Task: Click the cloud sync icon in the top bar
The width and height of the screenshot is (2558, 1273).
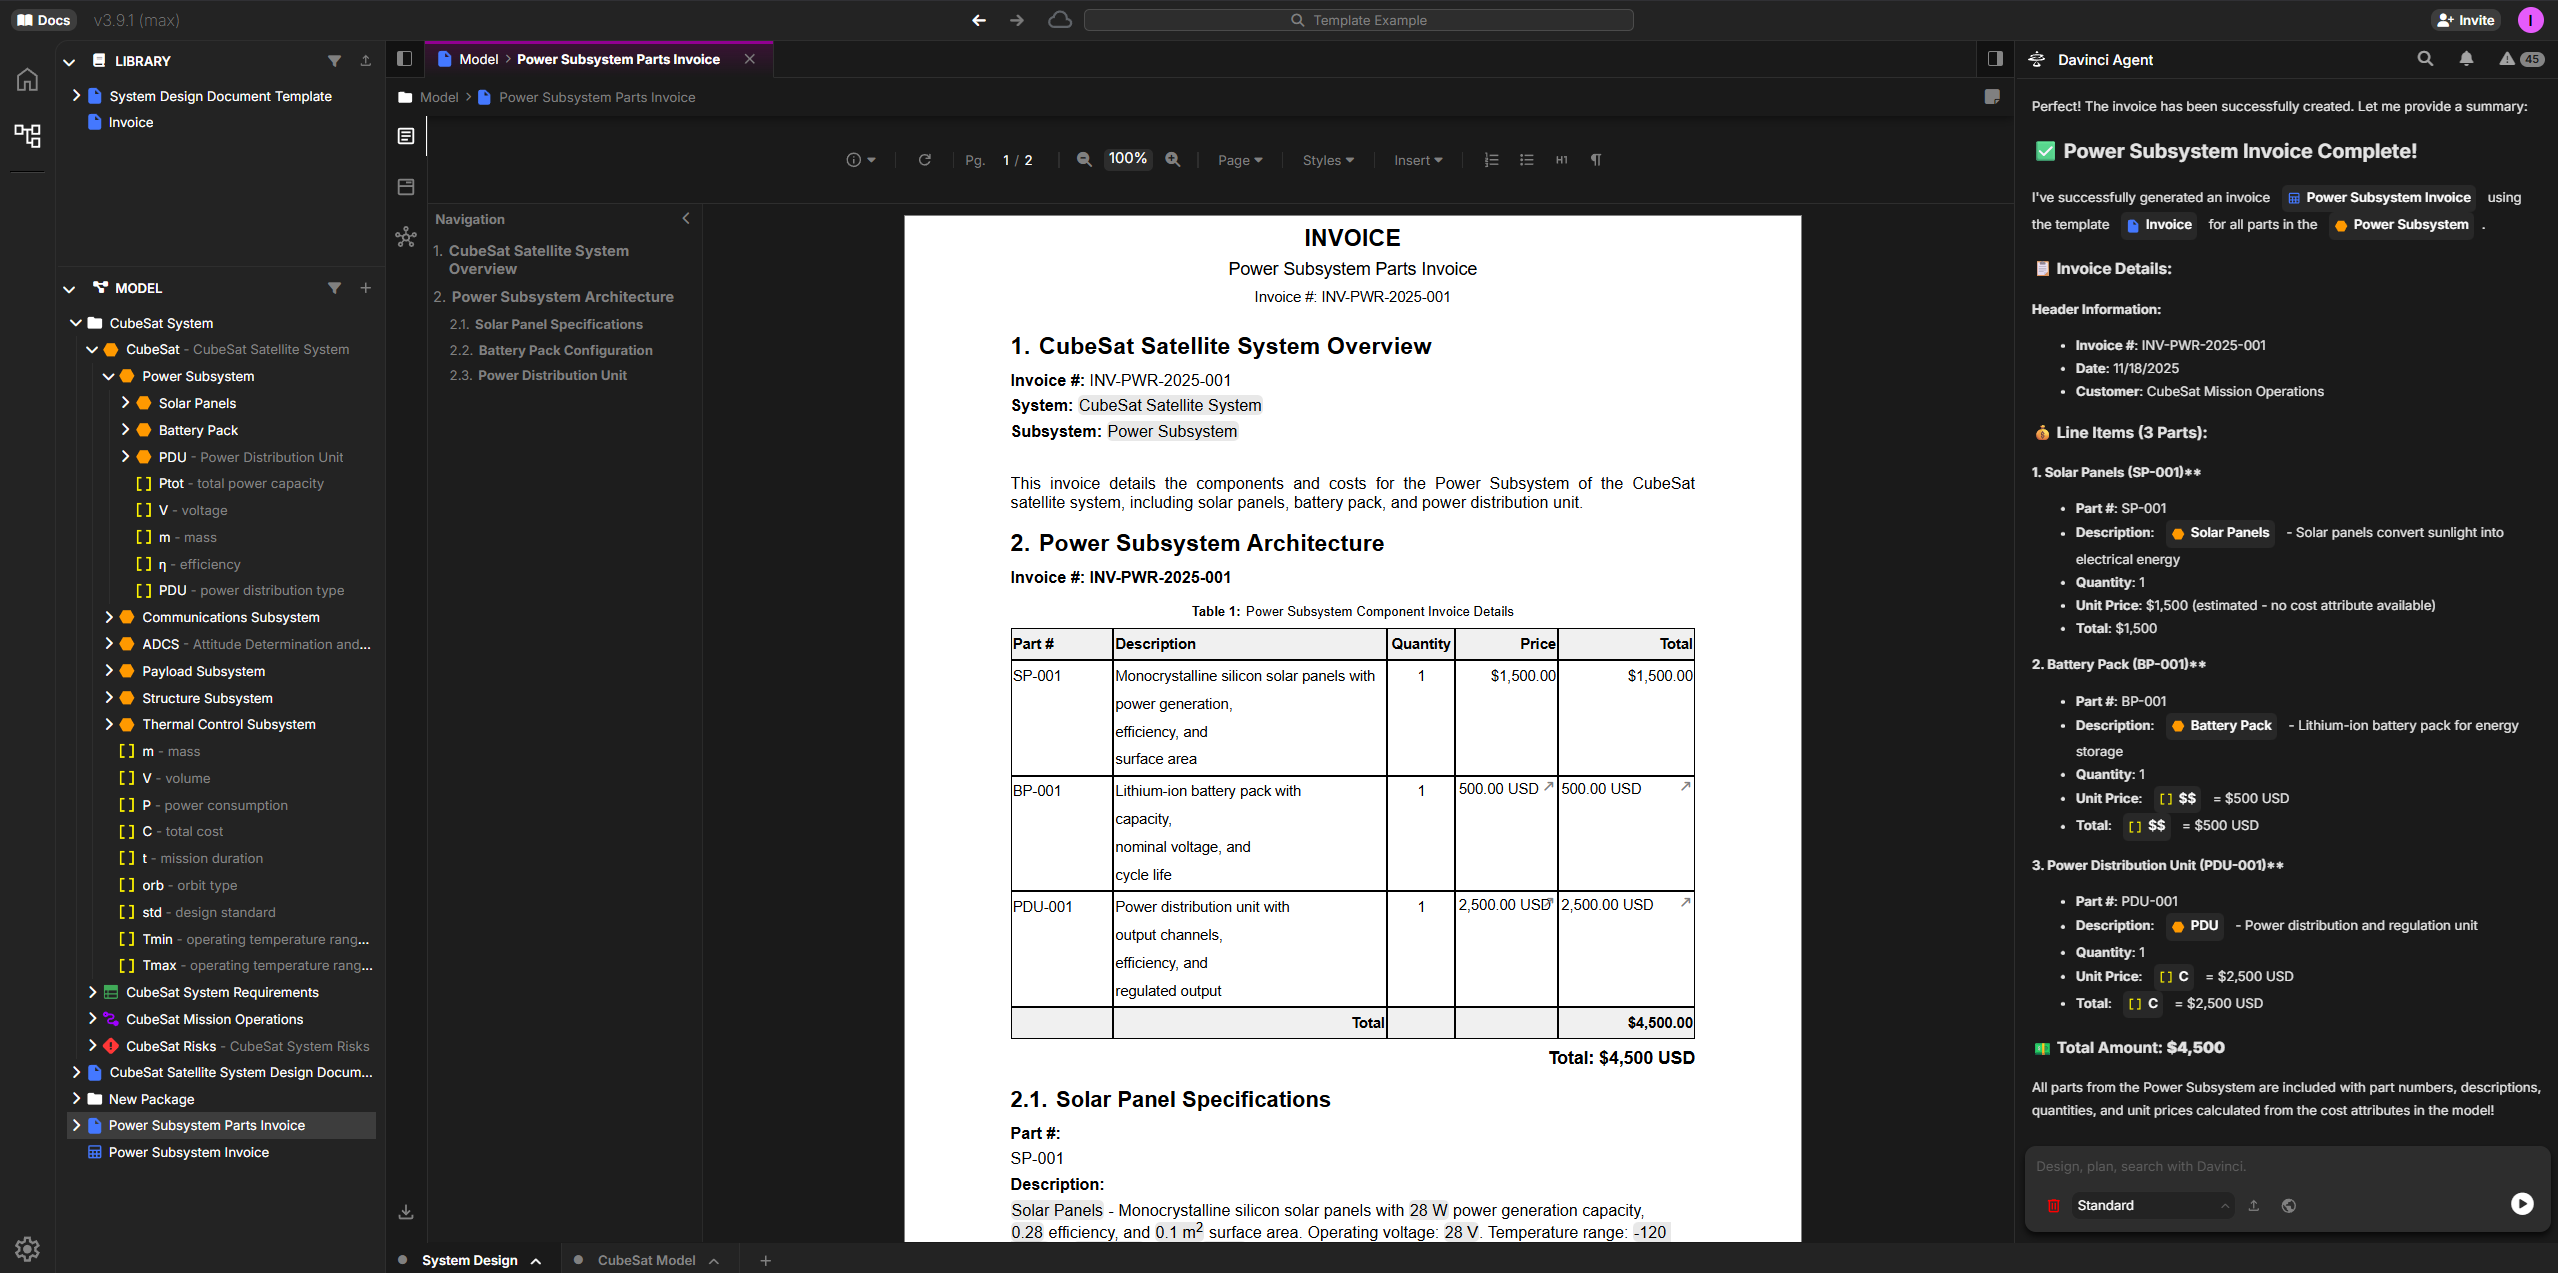Action: point(1058,19)
